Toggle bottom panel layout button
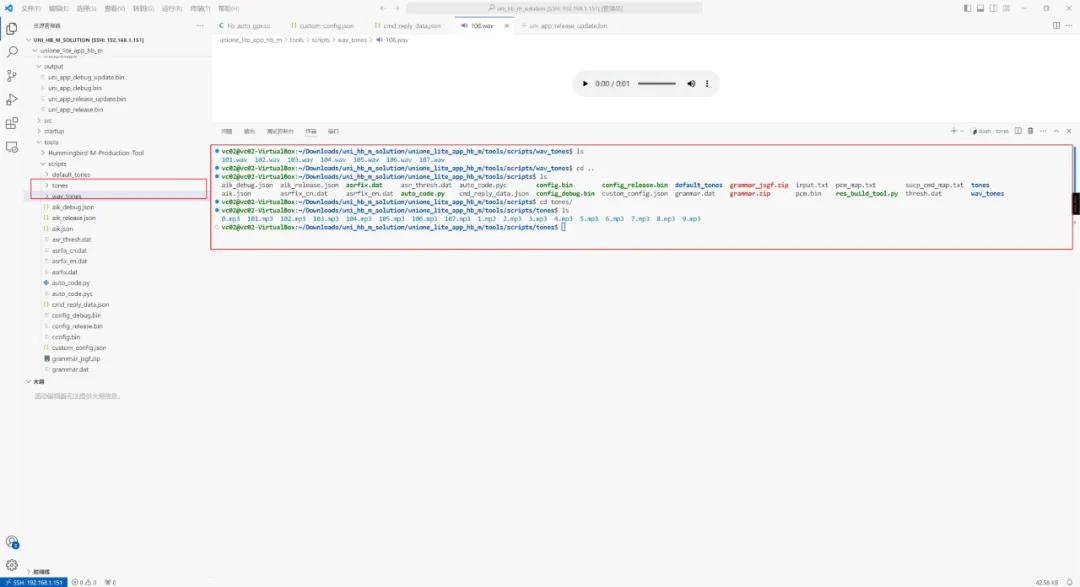The height and width of the screenshot is (587, 1080). point(980,8)
